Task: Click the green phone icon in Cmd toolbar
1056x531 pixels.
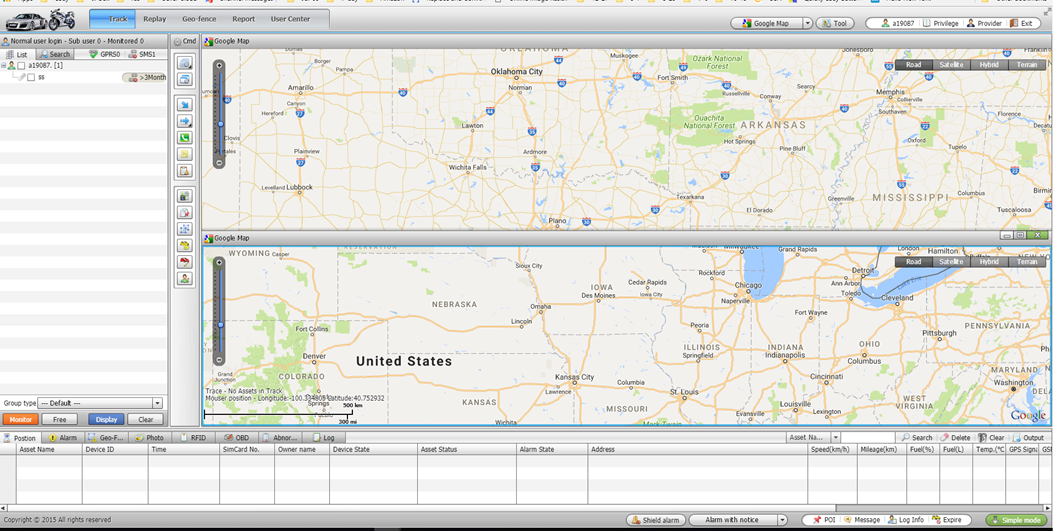Action: (x=185, y=138)
